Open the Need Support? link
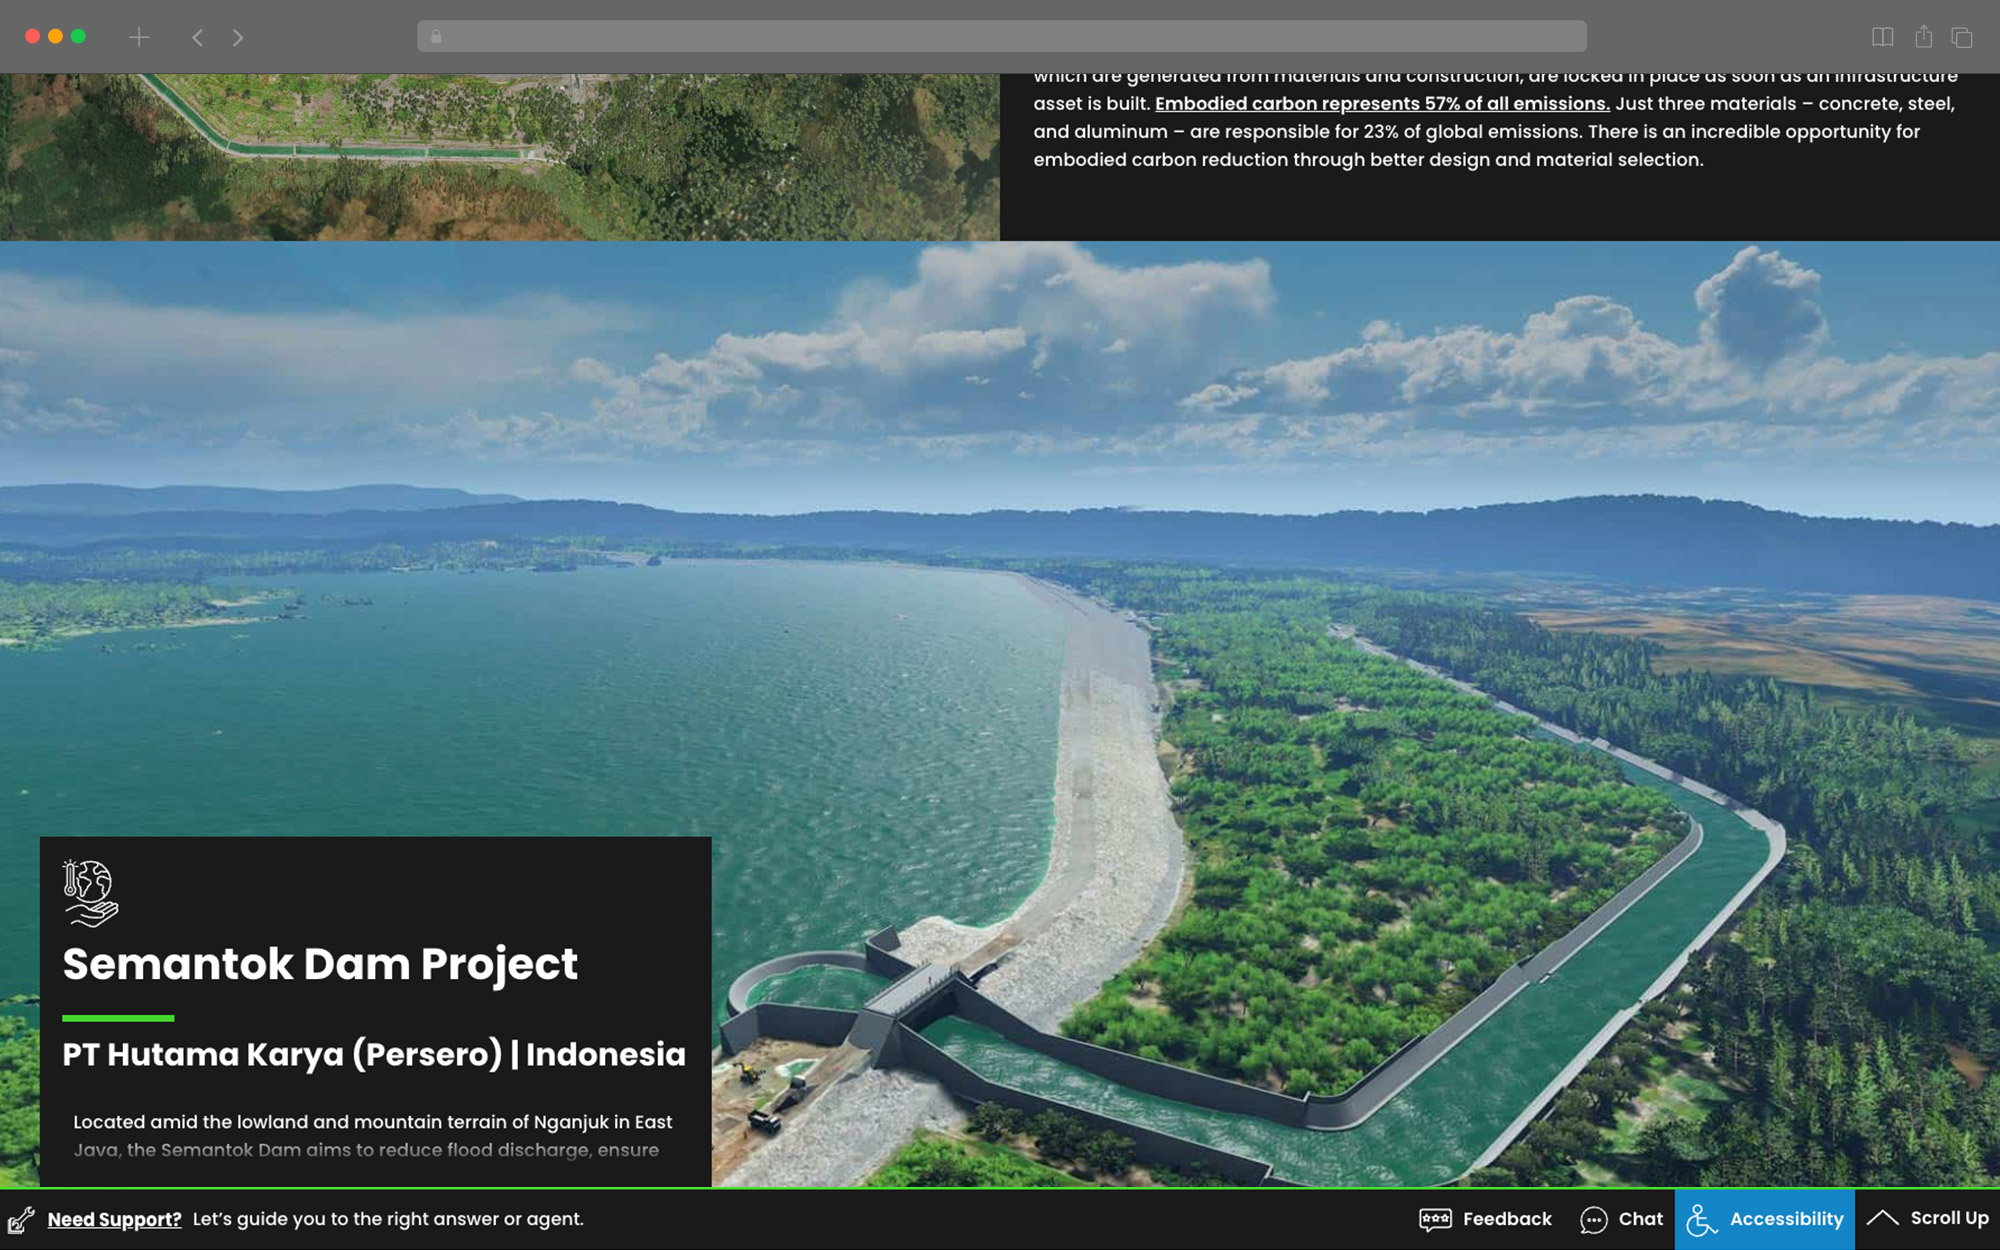This screenshot has height=1250, width=2000. point(114,1219)
